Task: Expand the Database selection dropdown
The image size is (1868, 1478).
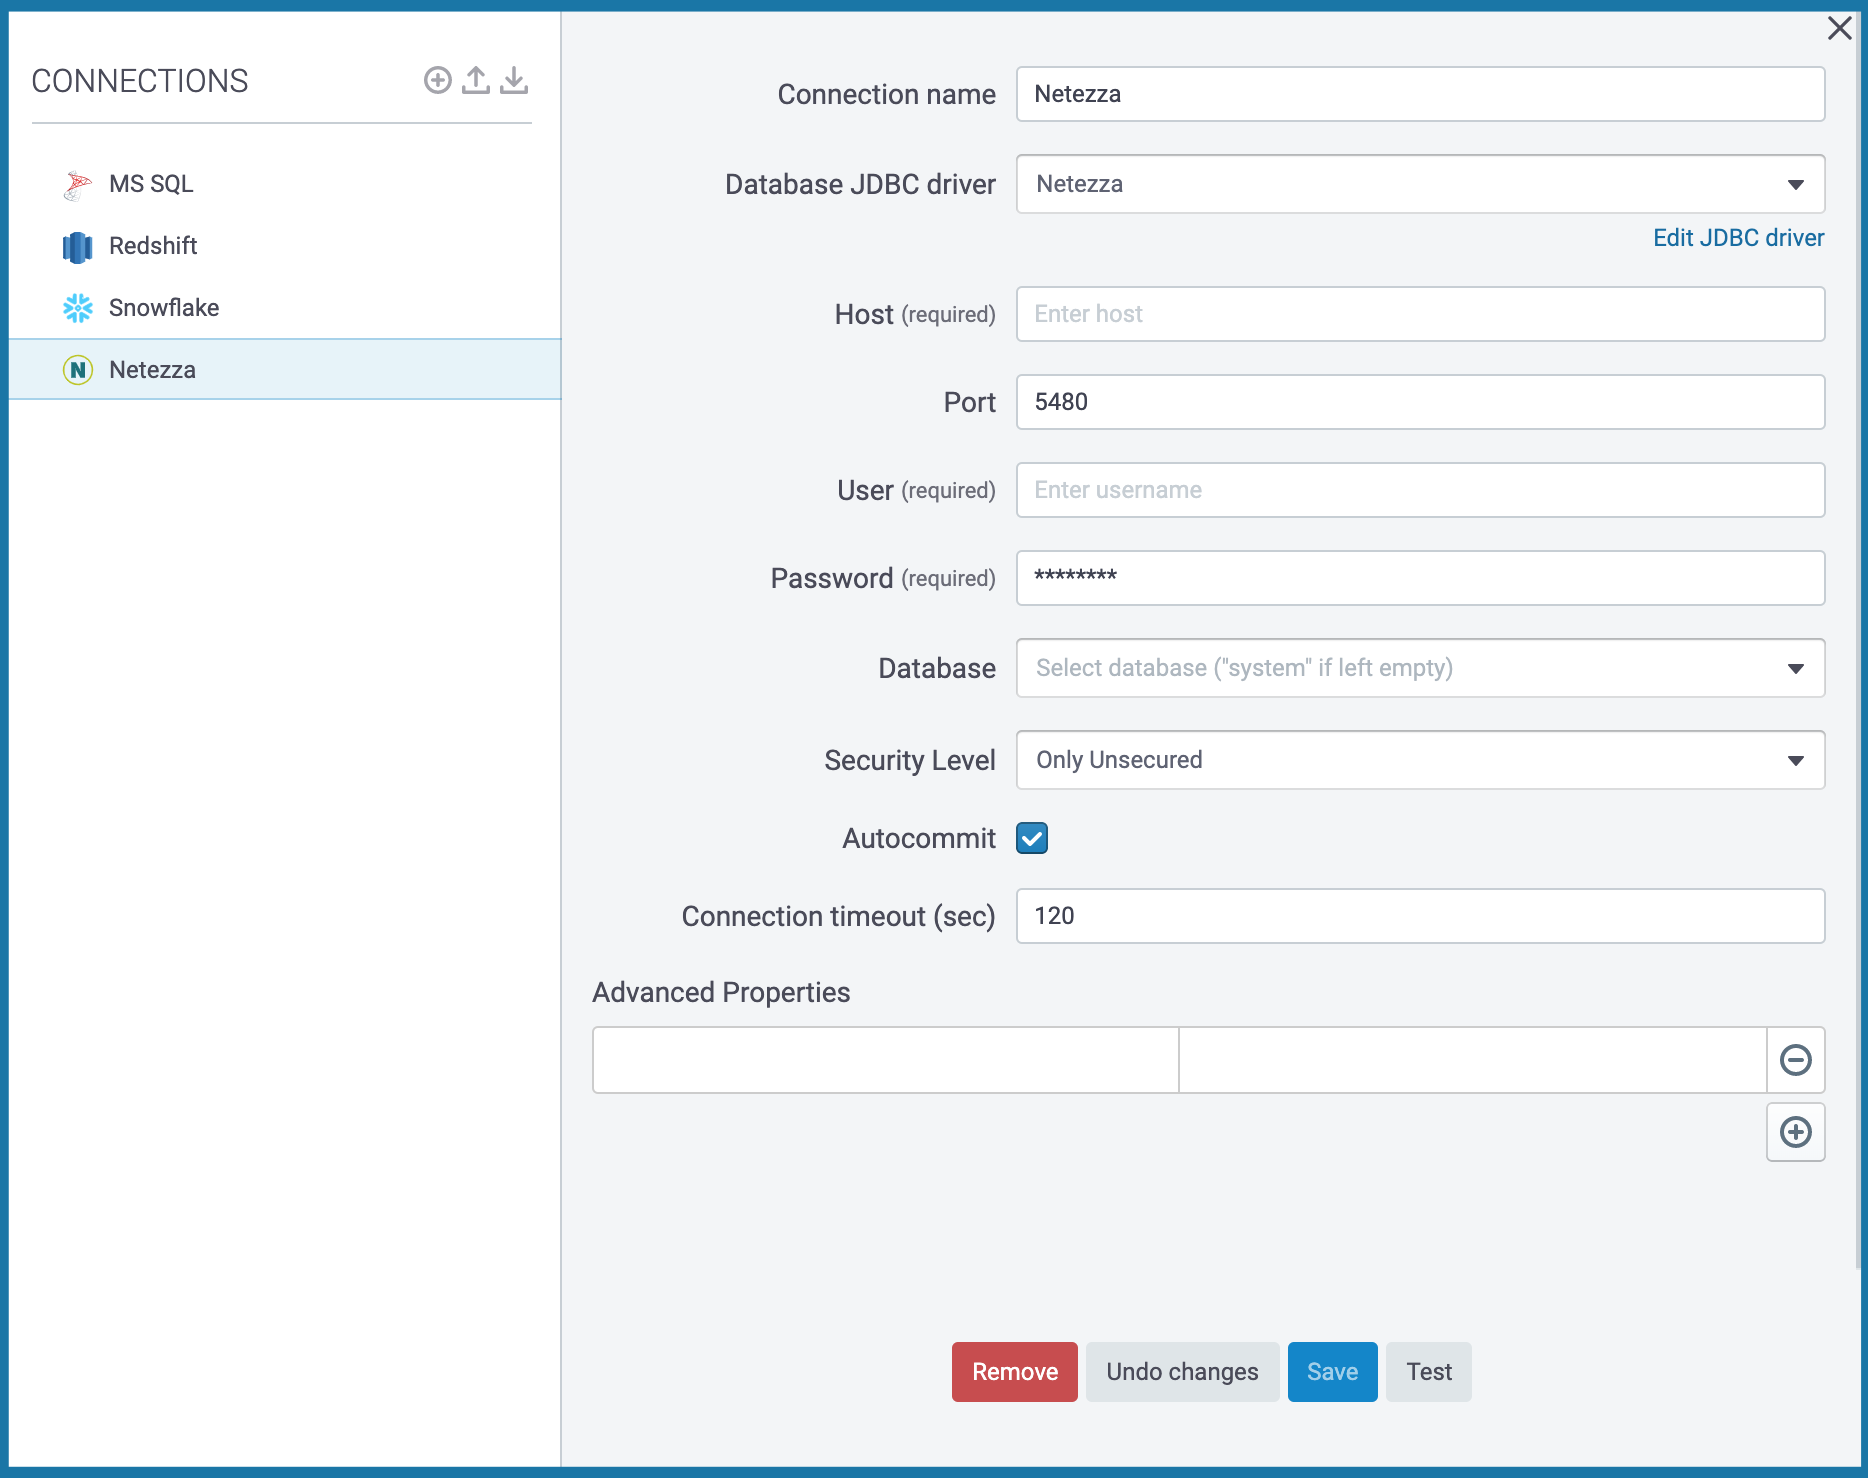Action: [1420, 668]
